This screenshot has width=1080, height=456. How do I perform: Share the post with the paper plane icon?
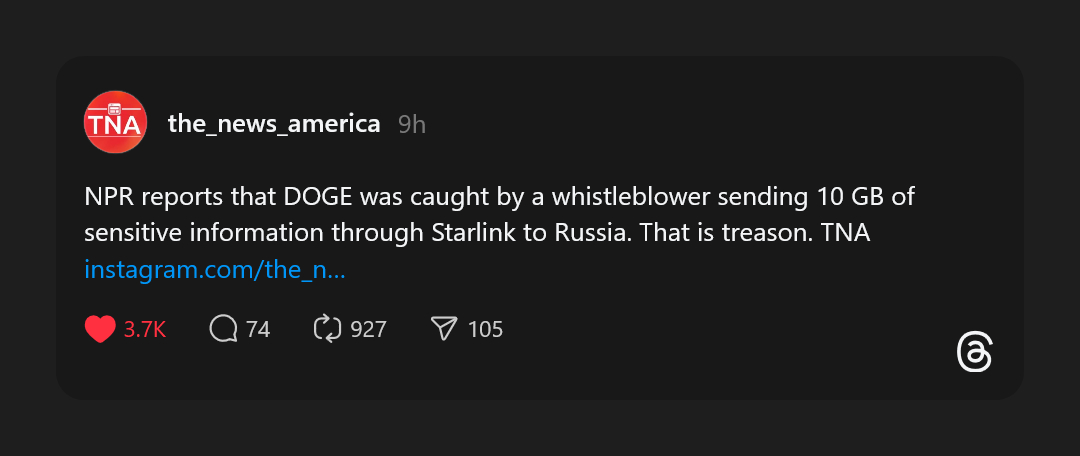pos(444,329)
